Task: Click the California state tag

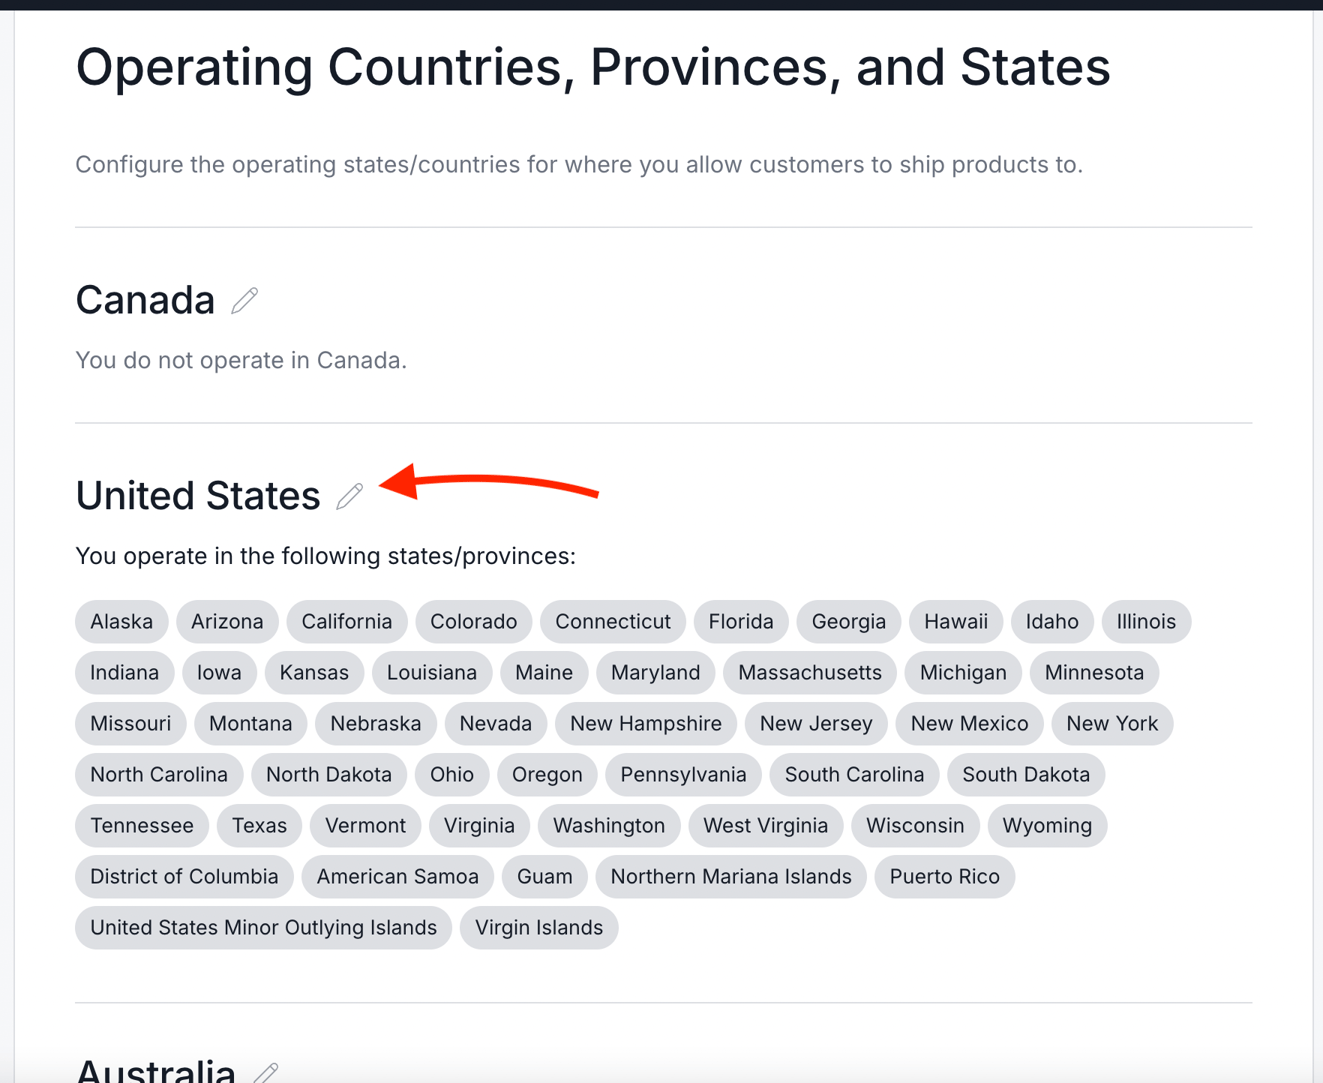Action: tap(346, 621)
